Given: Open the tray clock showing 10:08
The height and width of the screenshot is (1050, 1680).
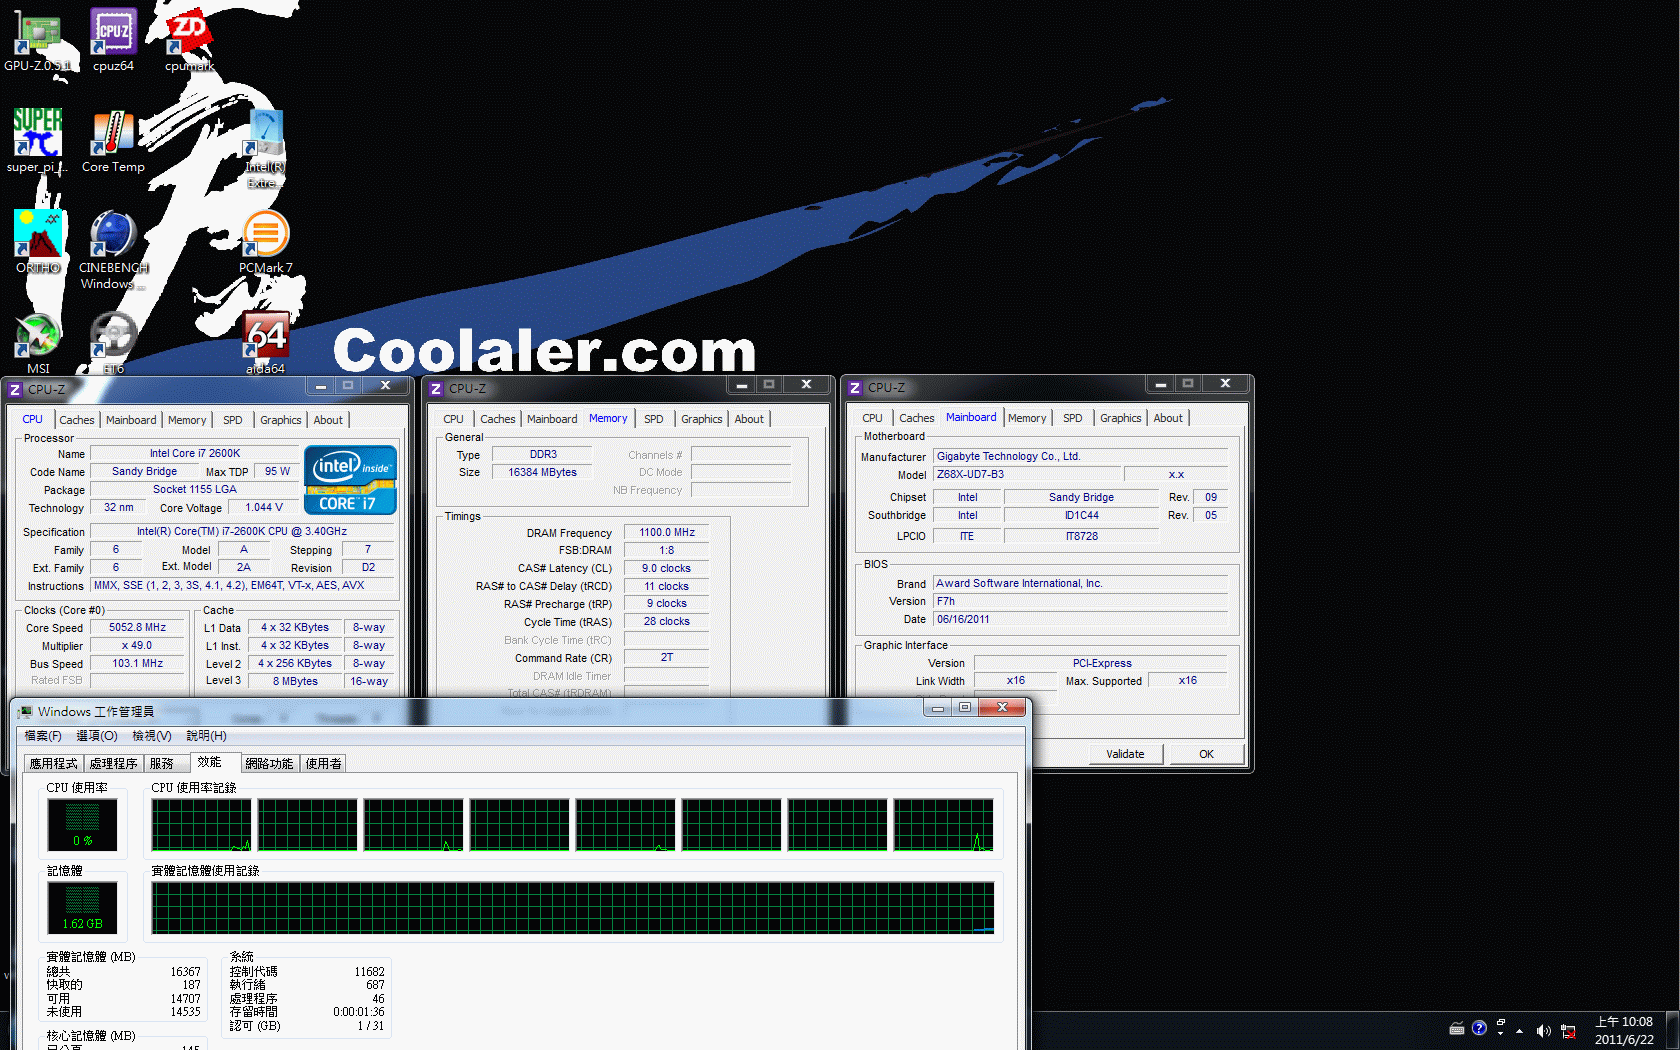Looking at the screenshot, I should pos(1624,1030).
